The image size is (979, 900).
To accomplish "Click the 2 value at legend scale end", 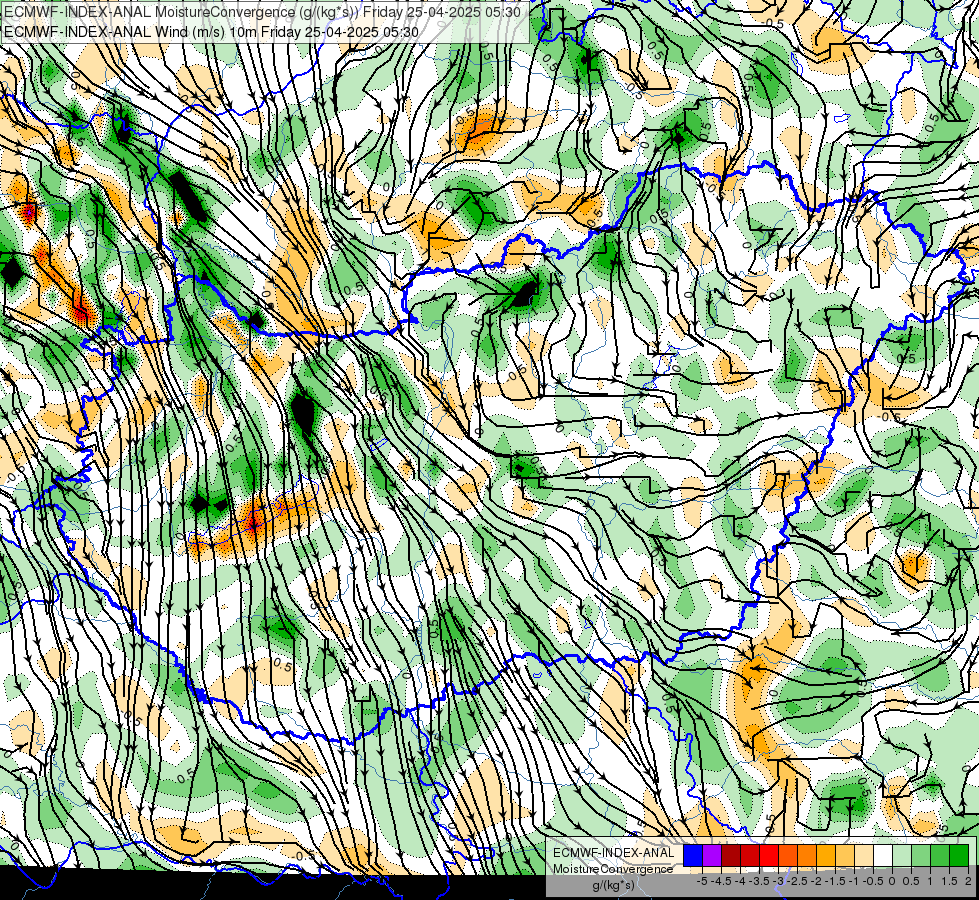I will (968, 881).
